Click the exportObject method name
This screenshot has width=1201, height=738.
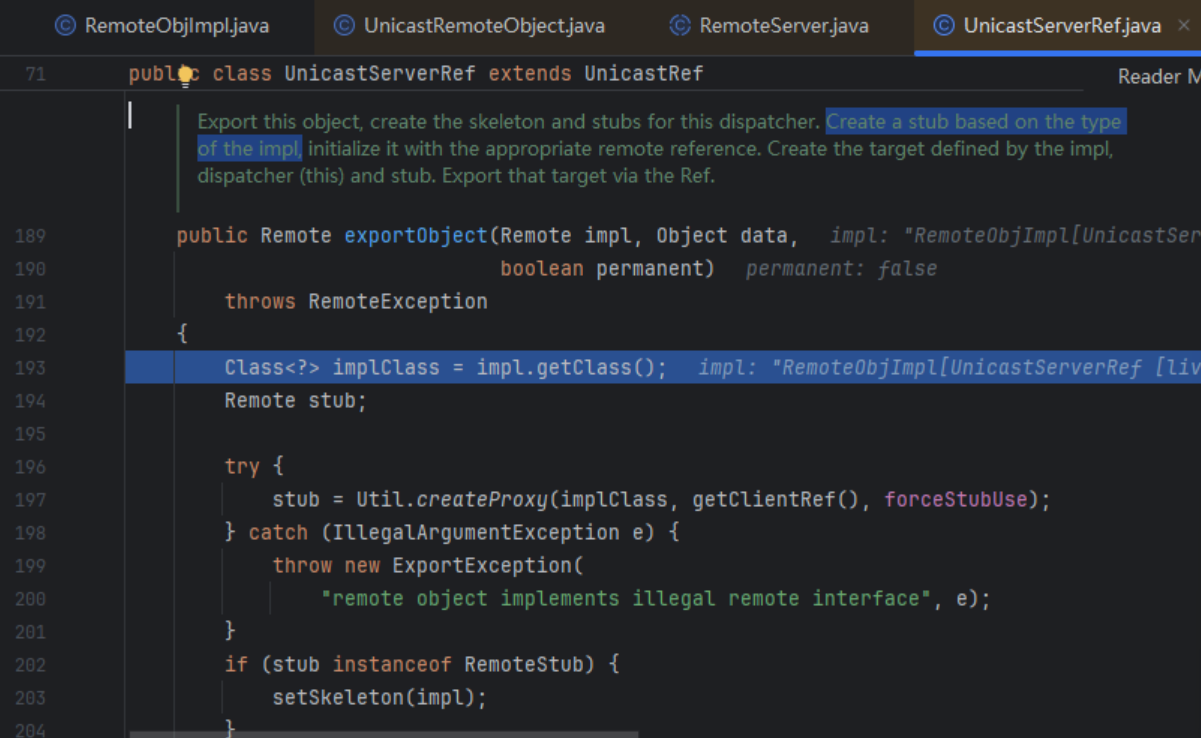click(x=416, y=236)
